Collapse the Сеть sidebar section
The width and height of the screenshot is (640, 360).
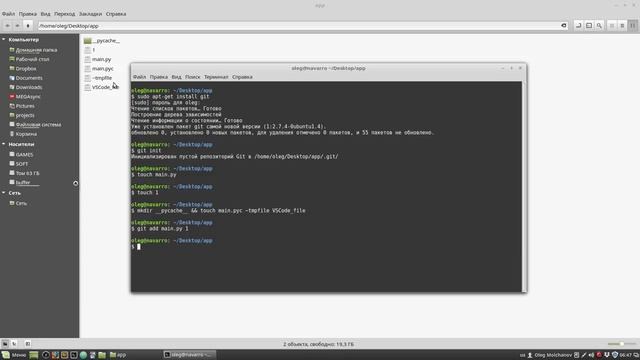(4, 193)
